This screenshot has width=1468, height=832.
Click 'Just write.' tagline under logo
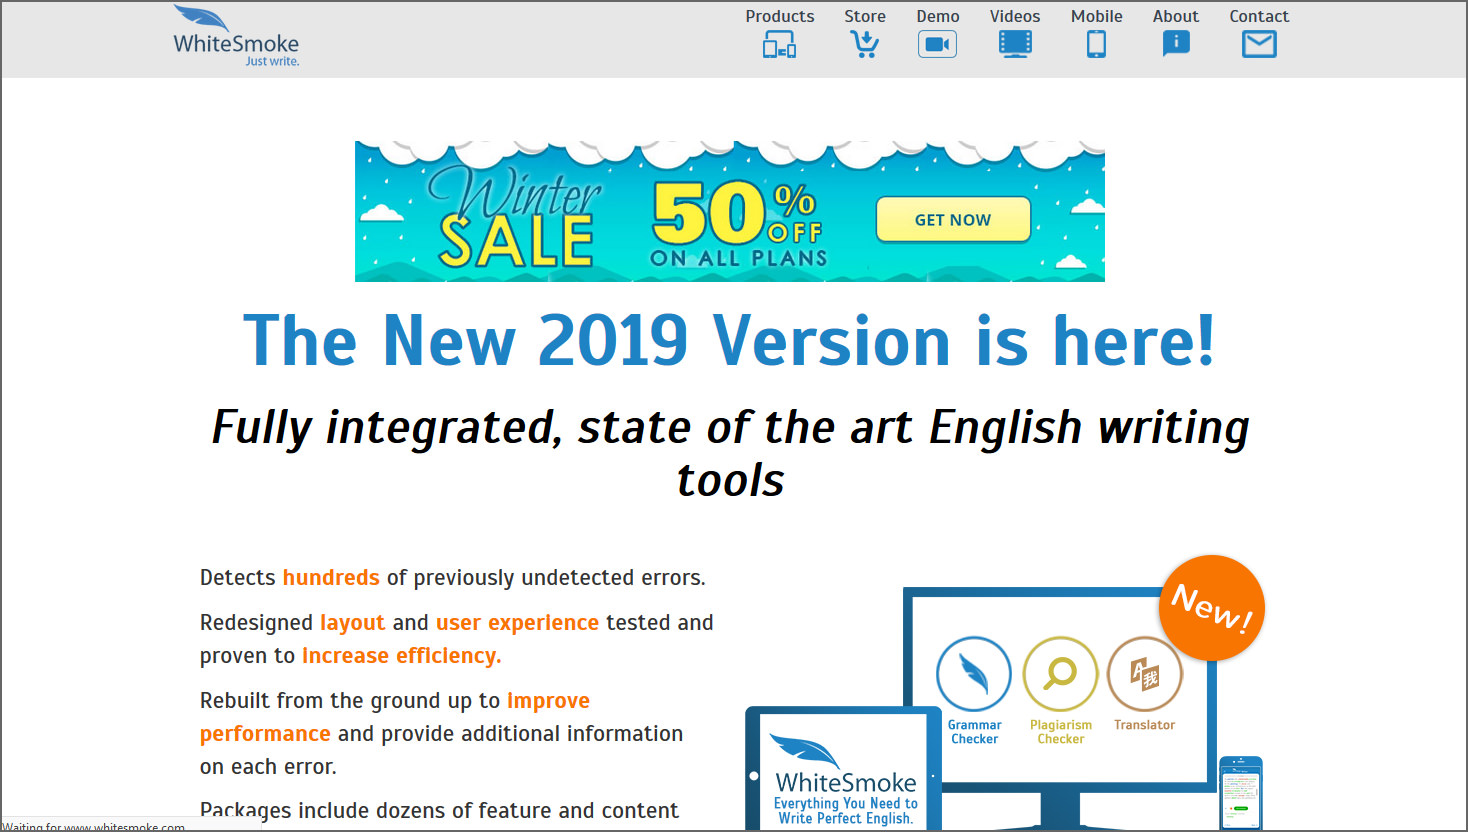tap(272, 61)
